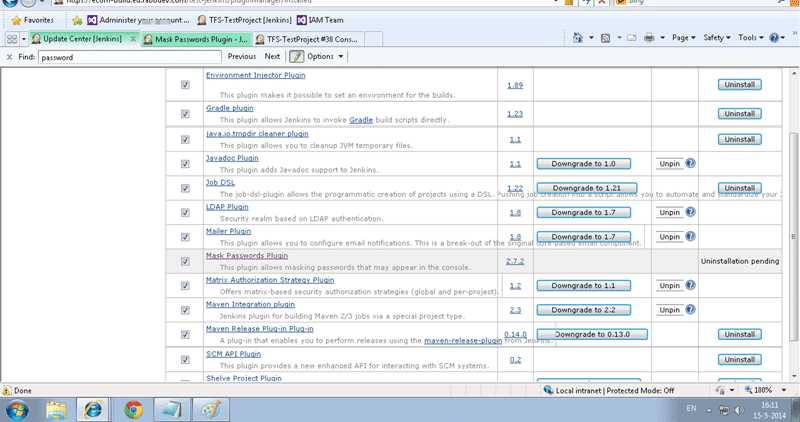Expand the Quick Tabs list arrow

pyautogui.click(x=23, y=39)
